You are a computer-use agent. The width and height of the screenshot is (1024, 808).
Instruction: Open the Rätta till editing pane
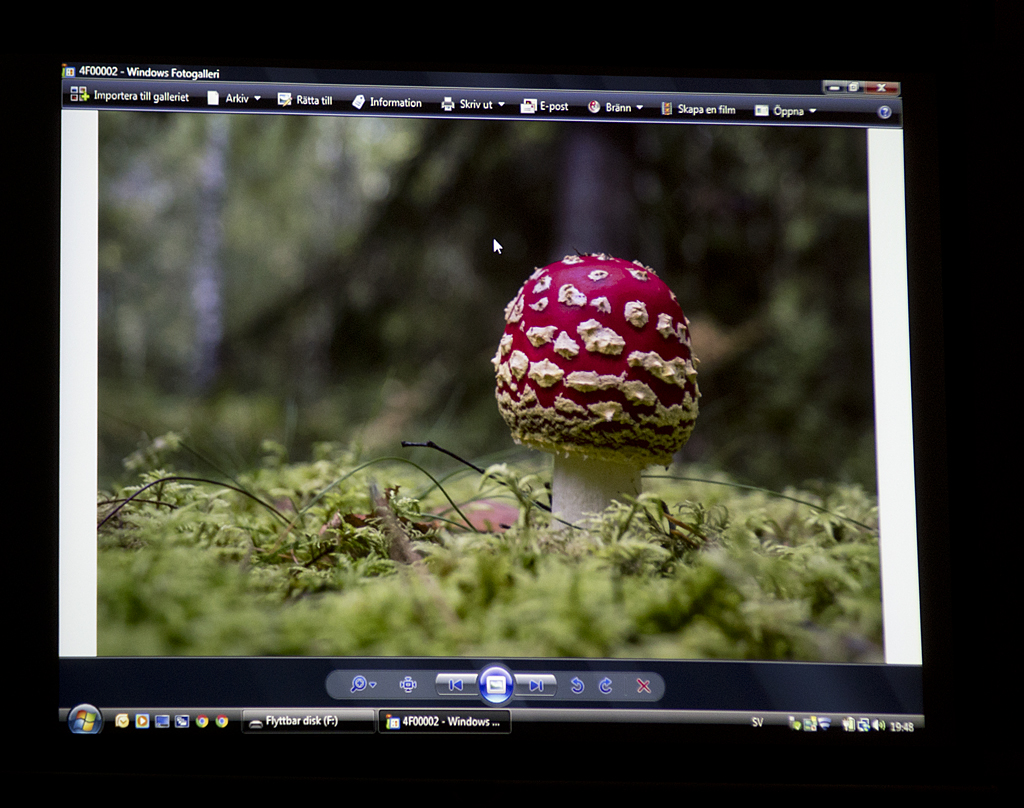coord(305,100)
